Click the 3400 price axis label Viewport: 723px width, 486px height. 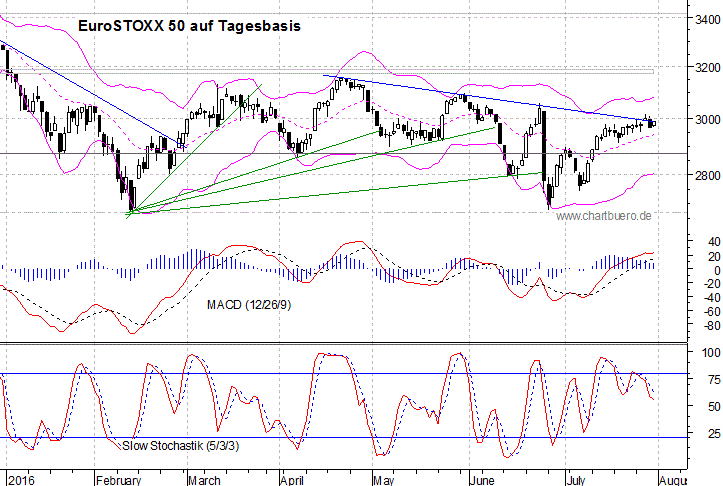click(x=708, y=20)
